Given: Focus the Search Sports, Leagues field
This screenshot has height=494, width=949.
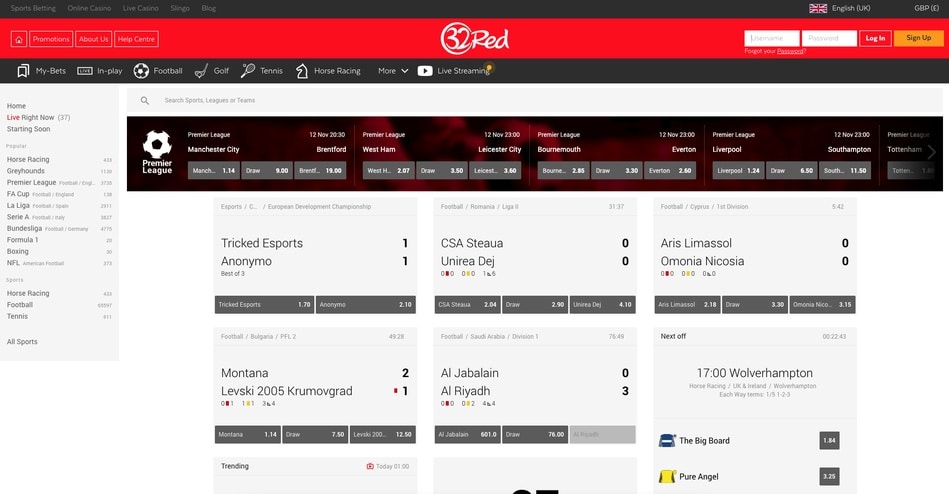Looking at the screenshot, I should click(534, 100).
